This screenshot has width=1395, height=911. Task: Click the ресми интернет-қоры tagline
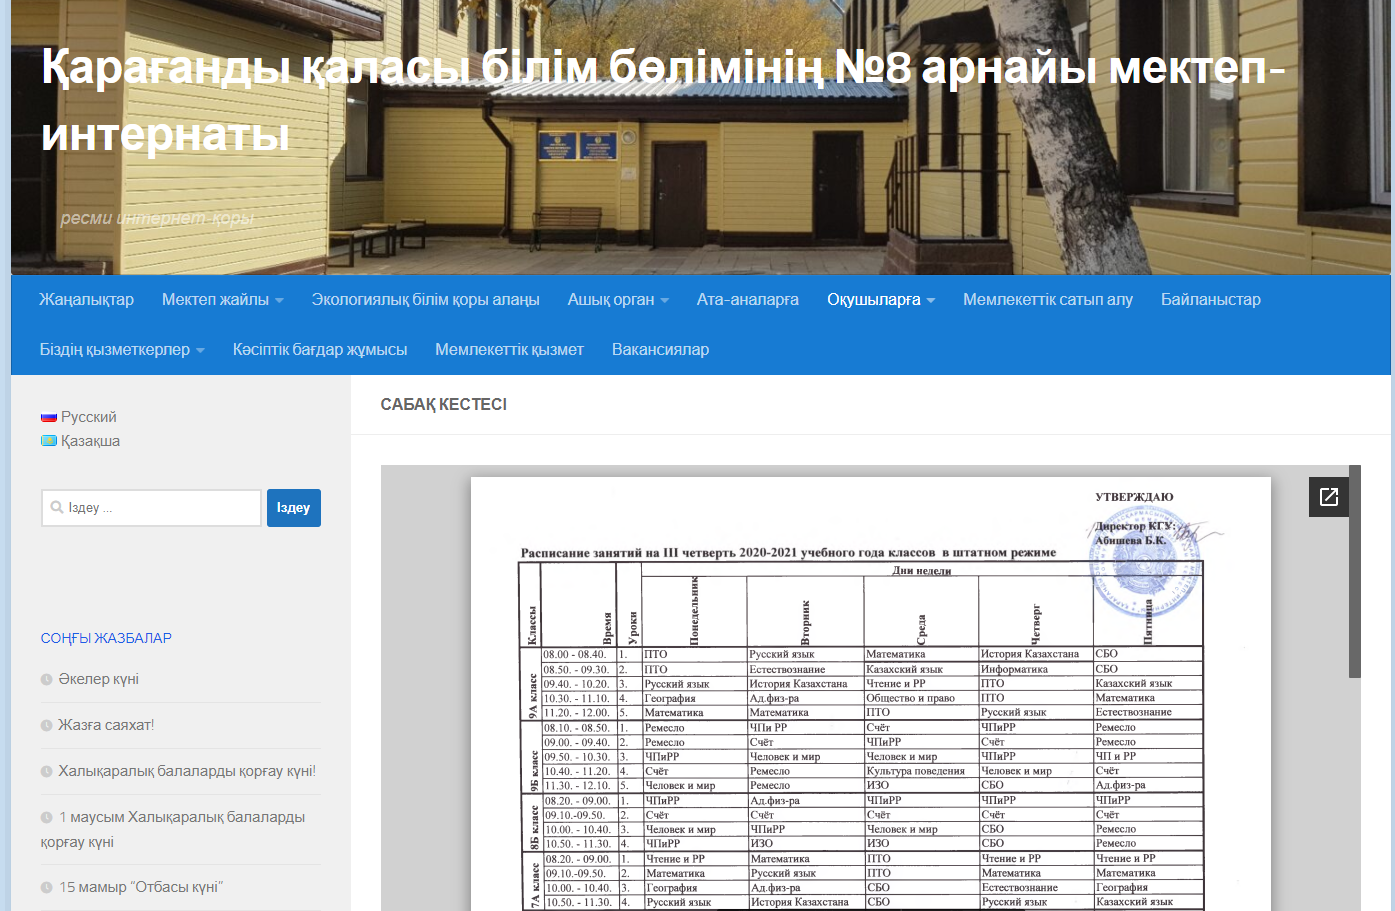157,218
